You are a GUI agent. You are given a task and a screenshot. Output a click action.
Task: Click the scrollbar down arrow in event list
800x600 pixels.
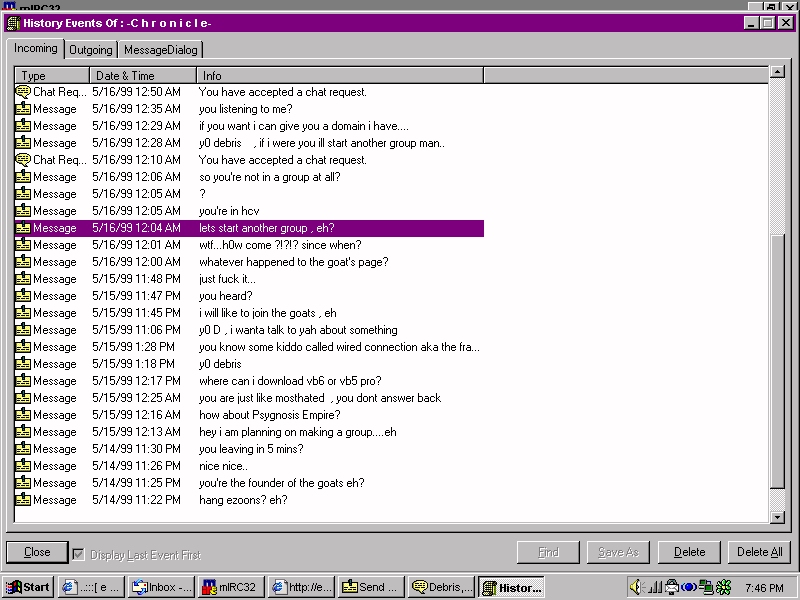click(x=777, y=516)
